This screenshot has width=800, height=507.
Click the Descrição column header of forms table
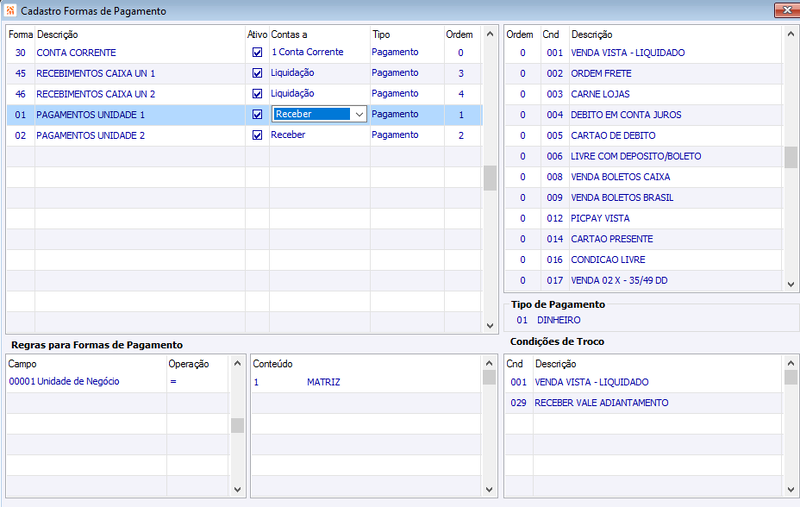[x=57, y=34]
